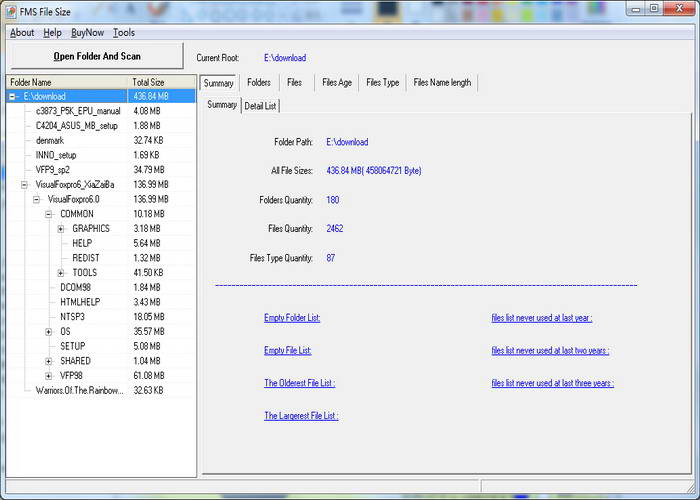Viewport: 700px width, 500px height.
Task: Select the SETUP folder row
Action: 101,346
